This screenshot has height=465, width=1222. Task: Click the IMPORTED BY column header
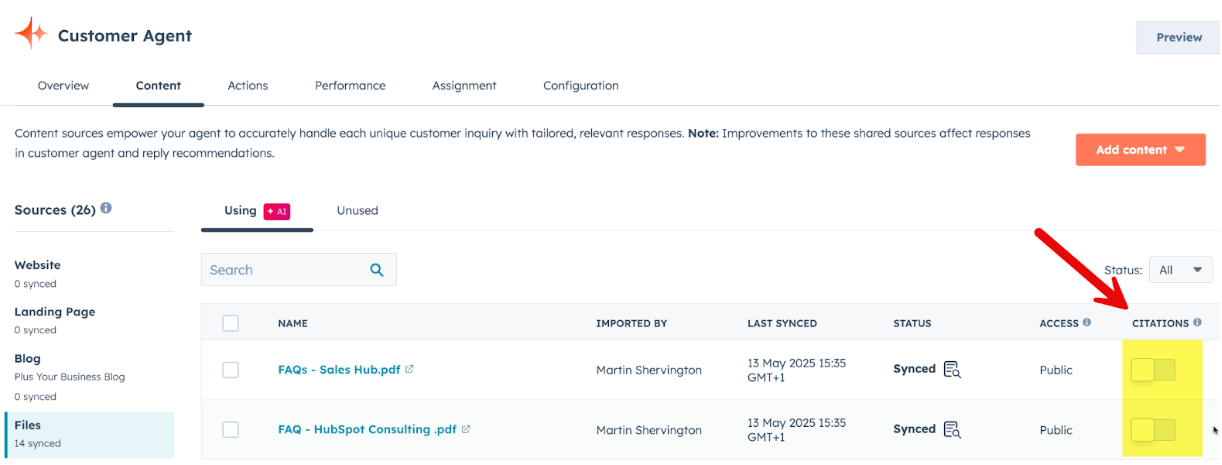tap(631, 324)
